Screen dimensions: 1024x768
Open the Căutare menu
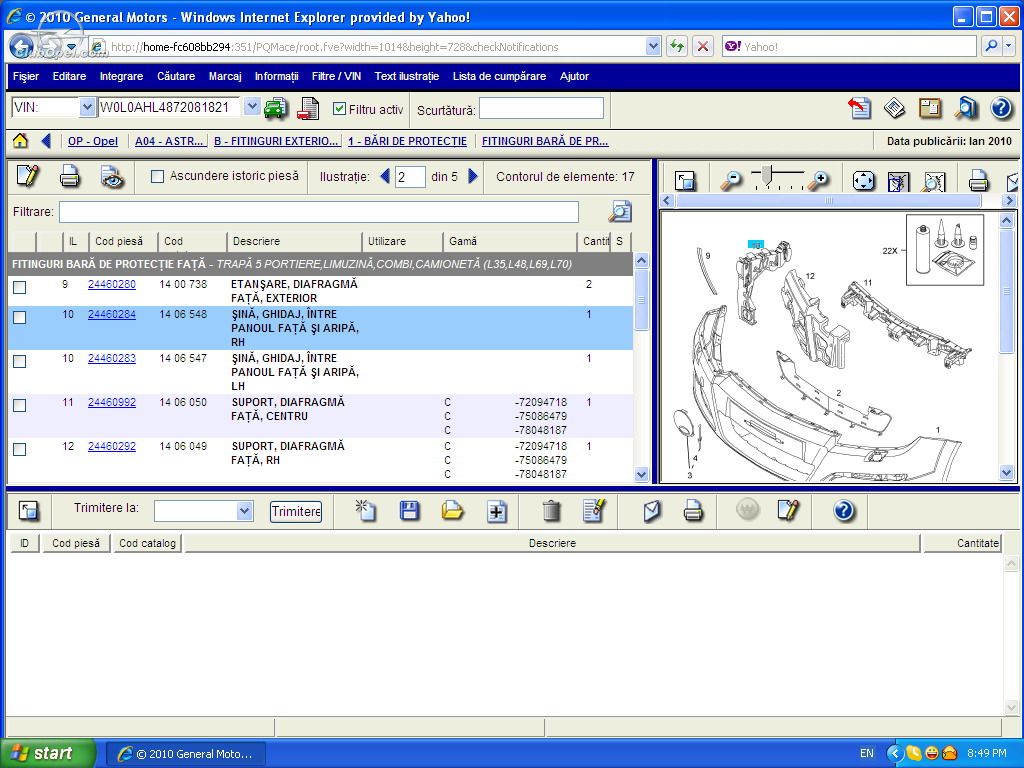pyautogui.click(x=176, y=76)
